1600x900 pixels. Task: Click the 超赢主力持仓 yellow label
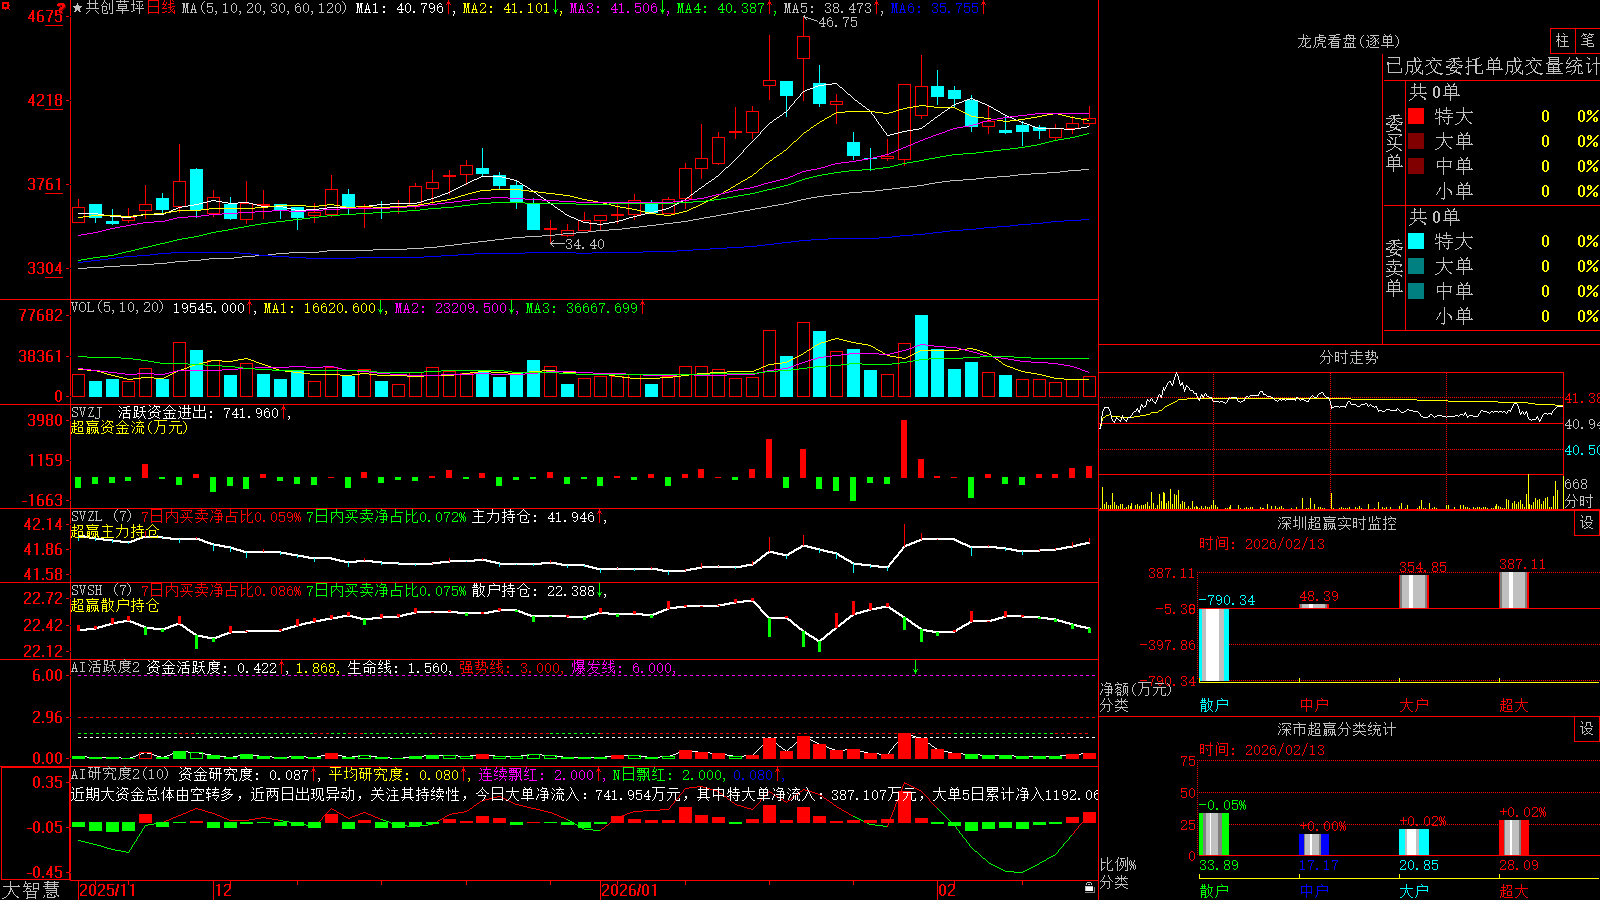point(115,531)
